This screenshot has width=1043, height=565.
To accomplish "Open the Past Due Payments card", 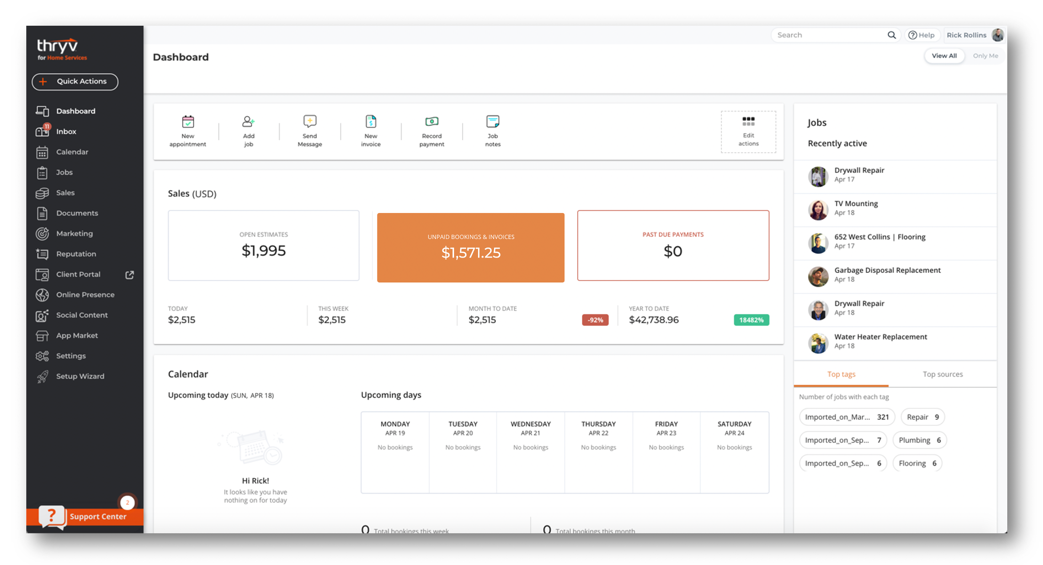I will [673, 246].
